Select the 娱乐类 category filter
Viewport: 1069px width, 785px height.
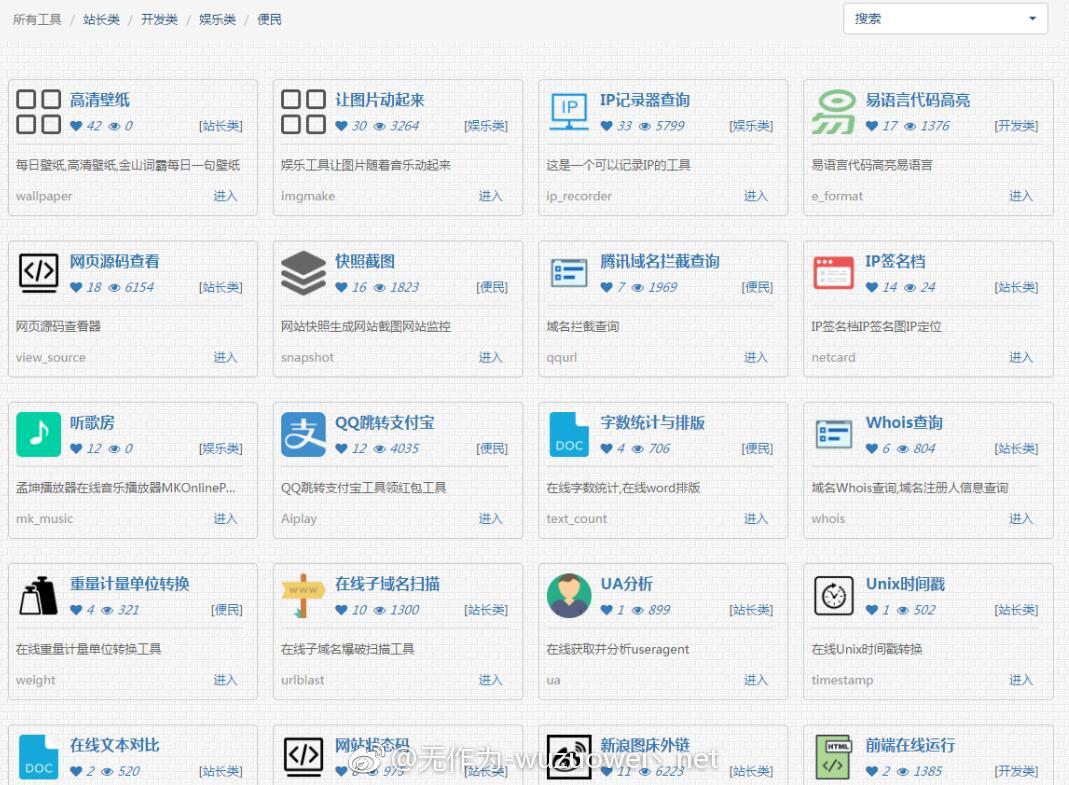(x=216, y=18)
